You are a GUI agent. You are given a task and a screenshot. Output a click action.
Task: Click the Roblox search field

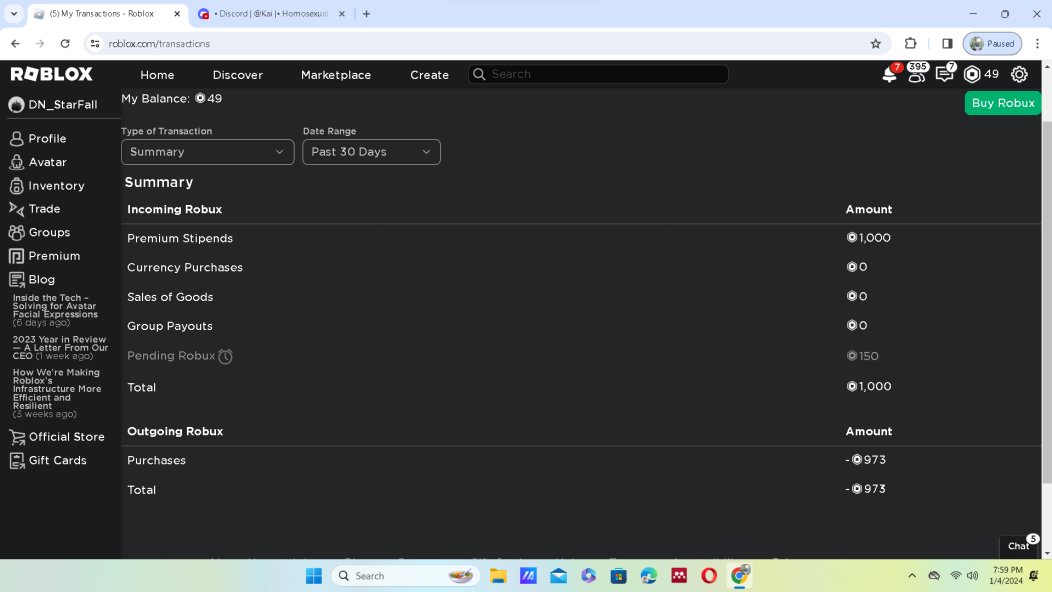coord(598,75)
